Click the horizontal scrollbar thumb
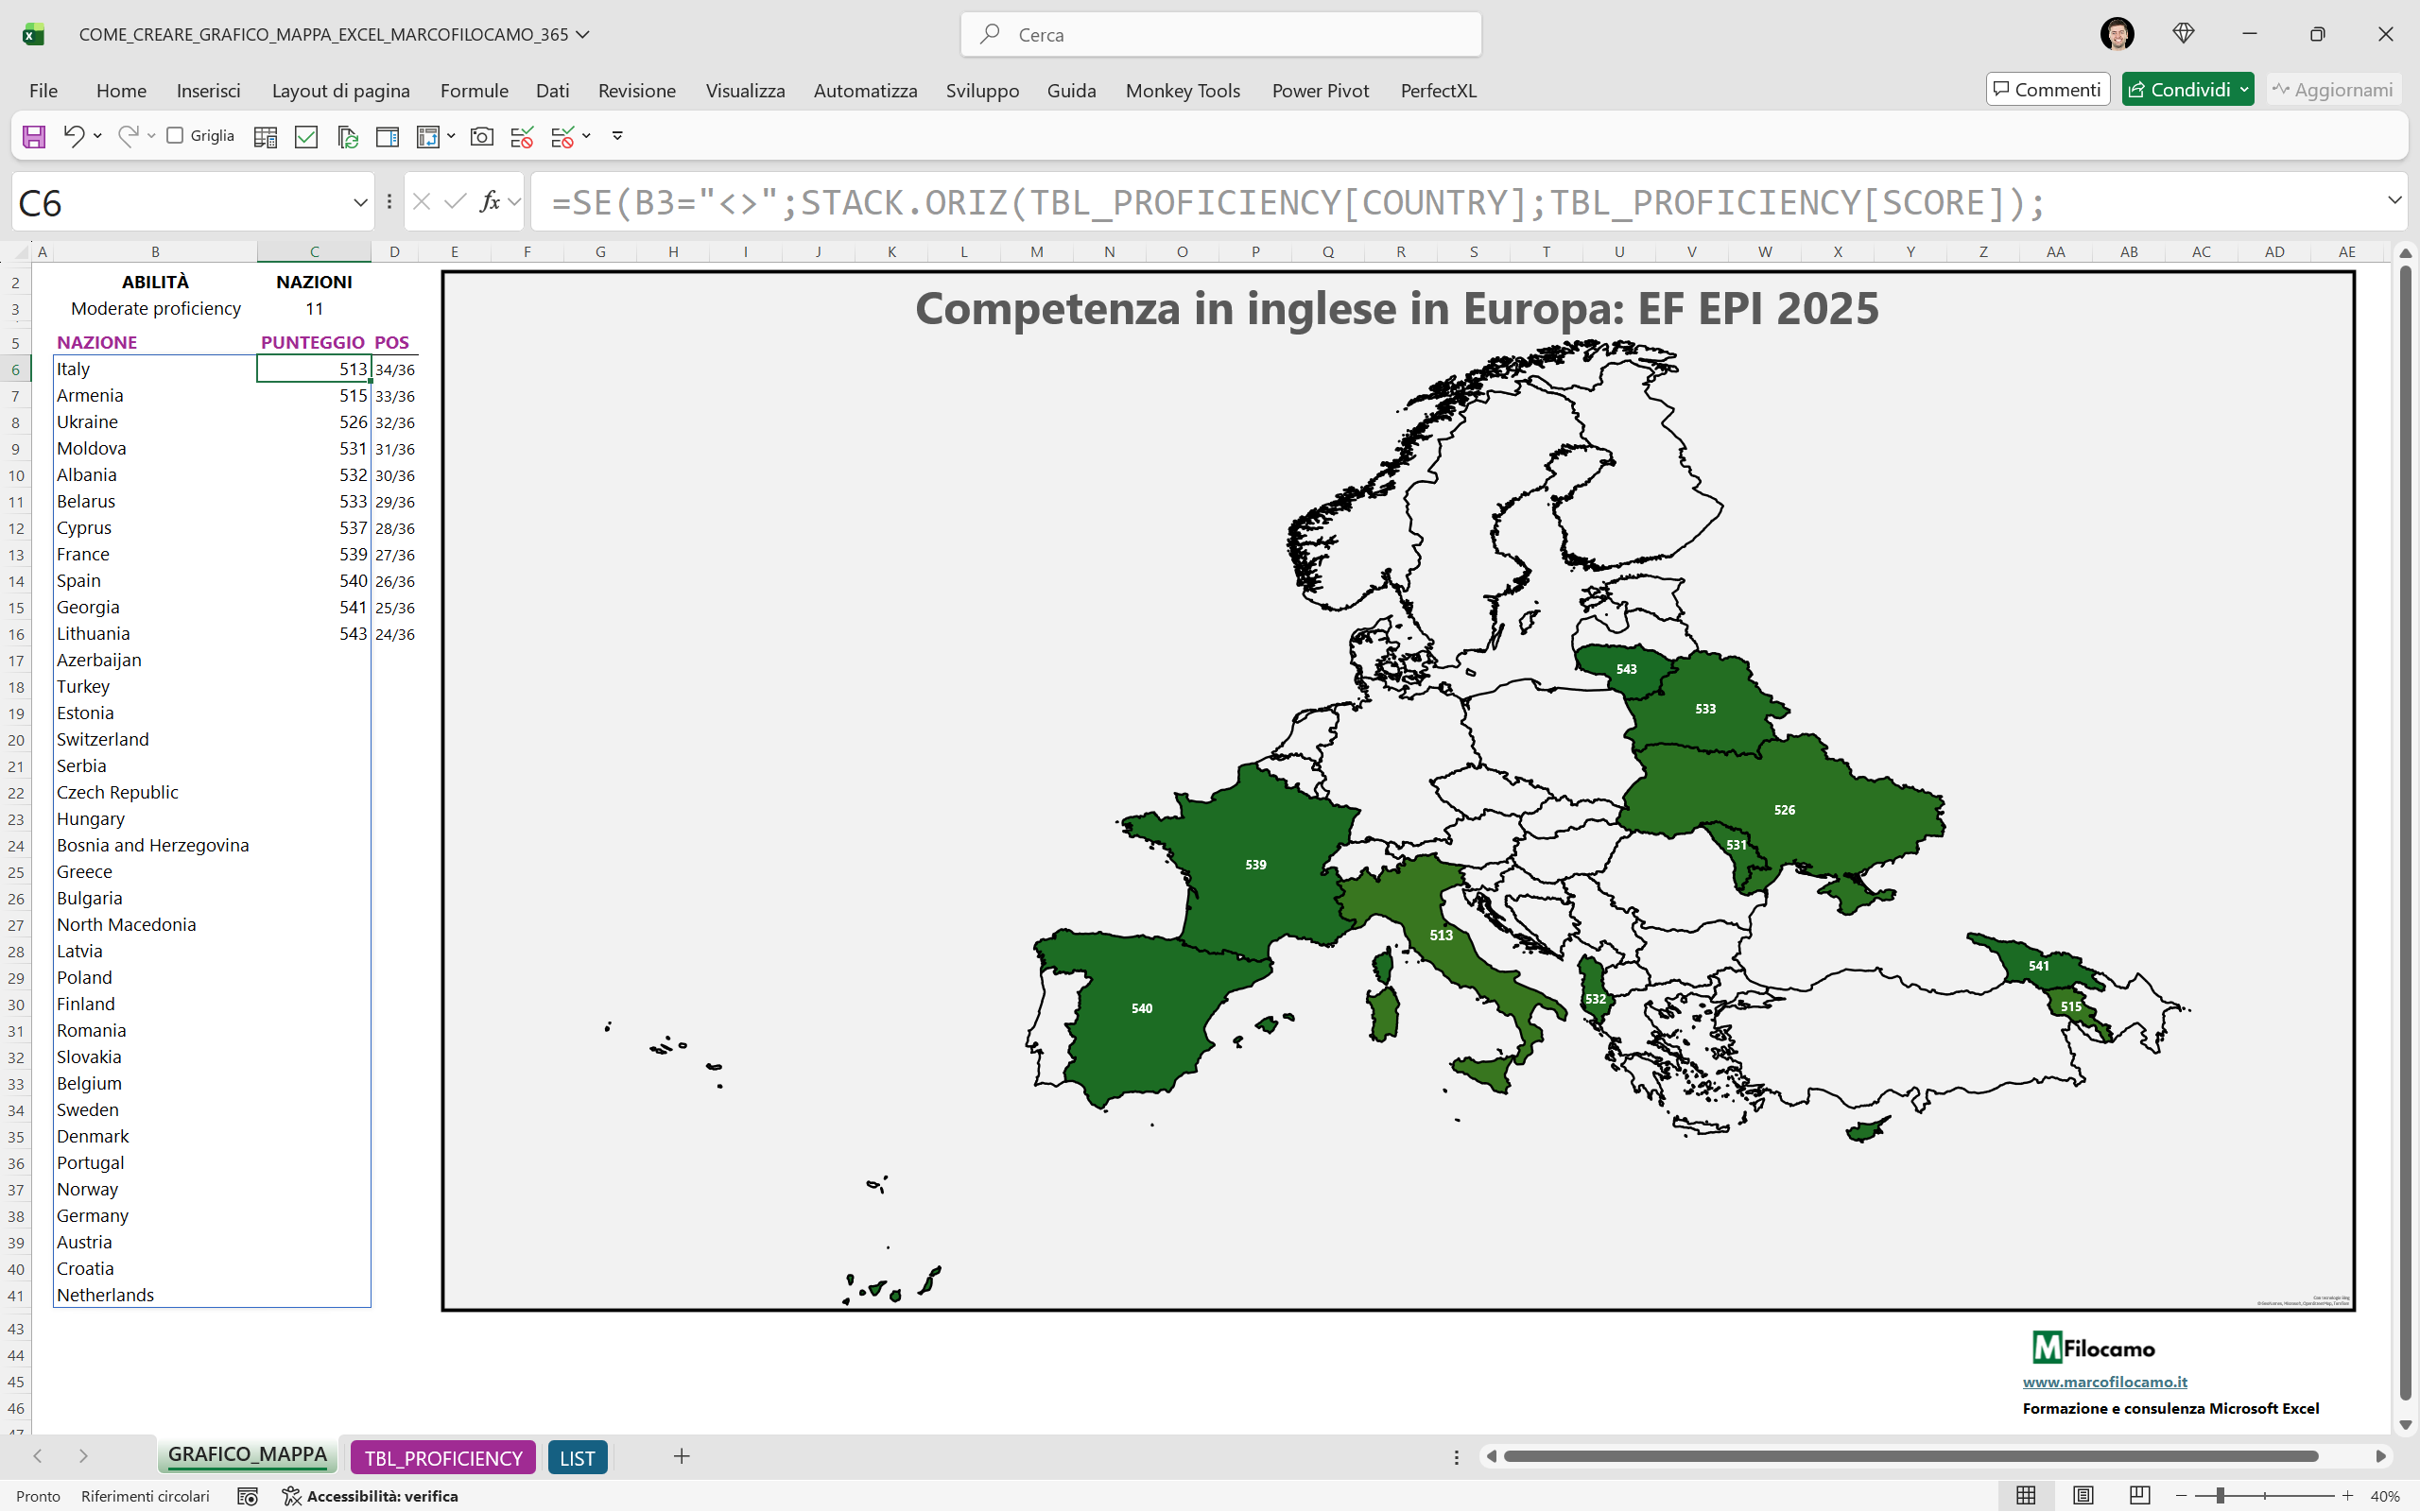This screenshot has width=2420, height=1512. click(1910, 1456)
